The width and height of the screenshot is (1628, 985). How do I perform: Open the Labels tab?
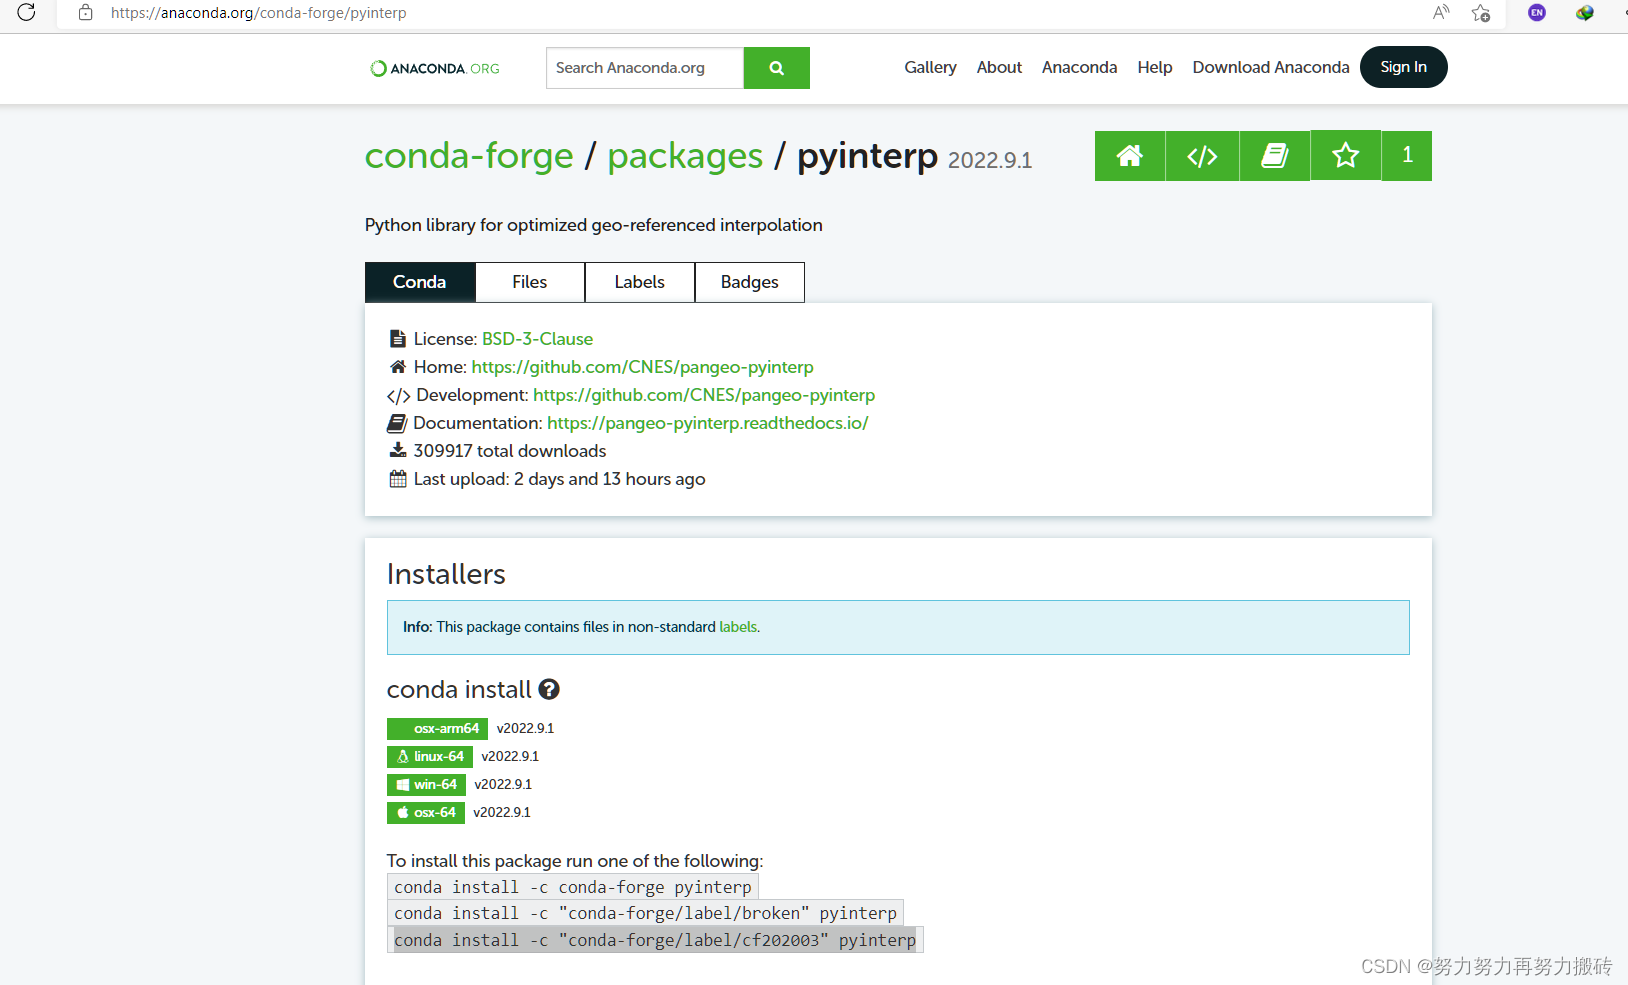tap(639, 282)
